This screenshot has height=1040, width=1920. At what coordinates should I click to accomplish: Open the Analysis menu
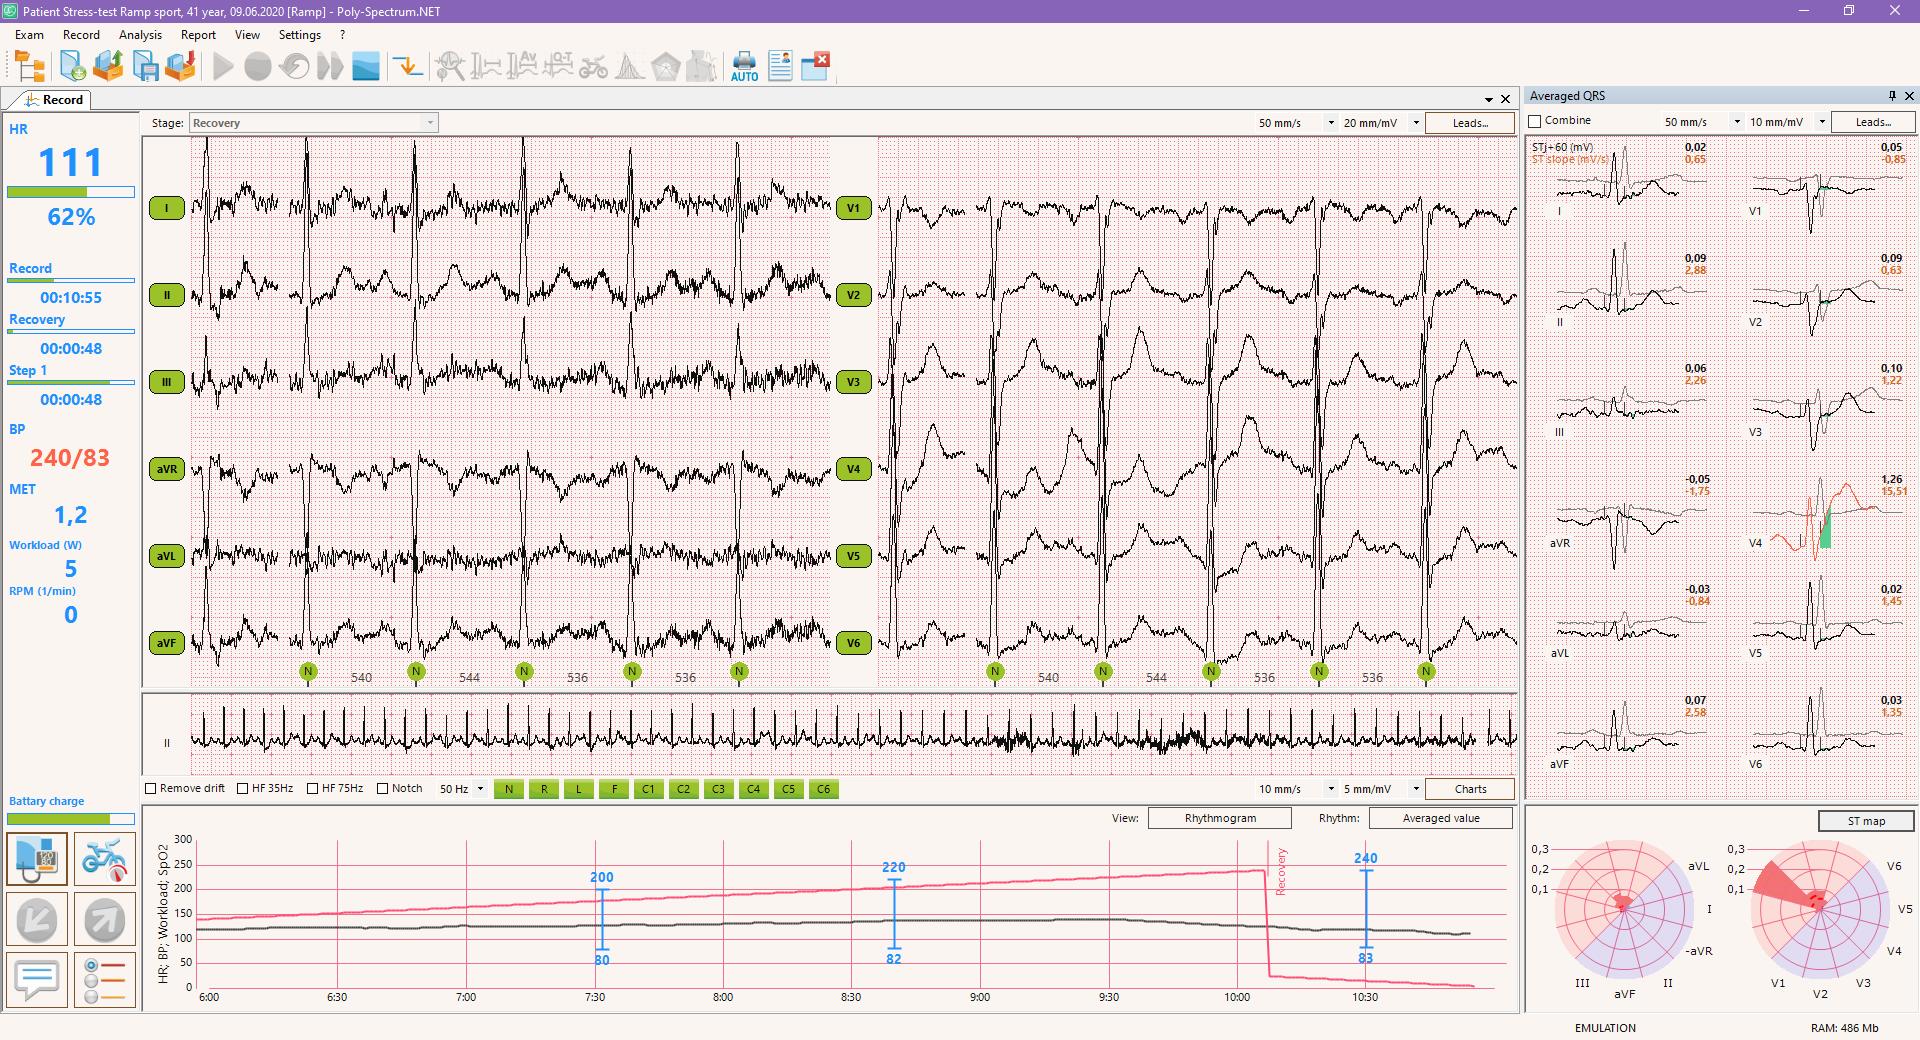click(140, 35)
